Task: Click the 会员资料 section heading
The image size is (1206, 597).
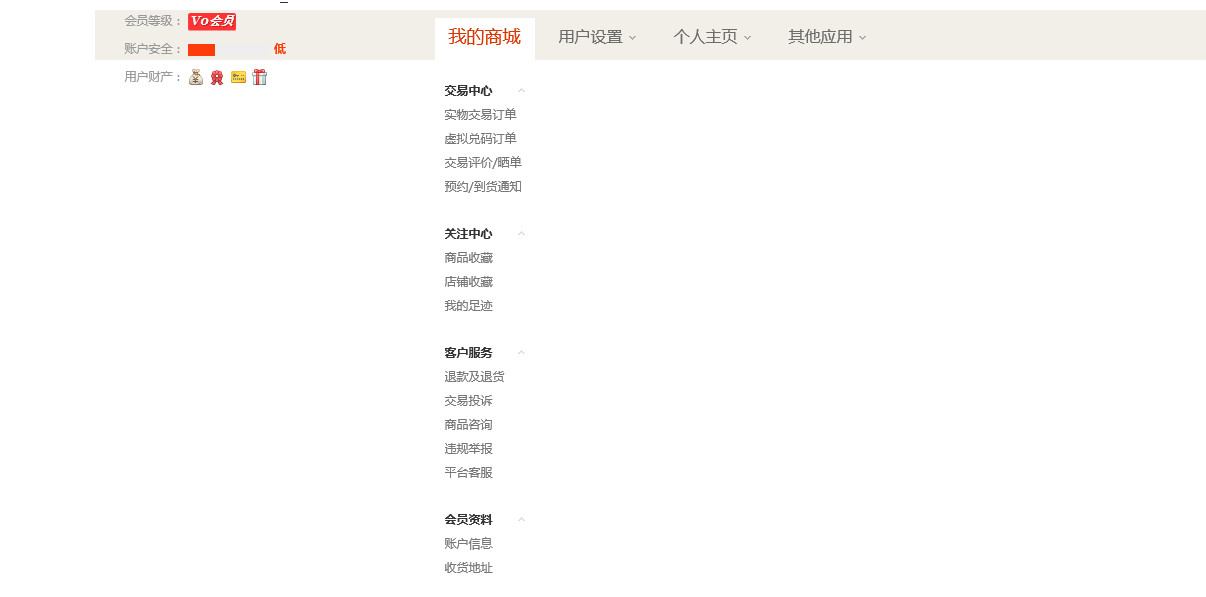Action: [469, 520]
